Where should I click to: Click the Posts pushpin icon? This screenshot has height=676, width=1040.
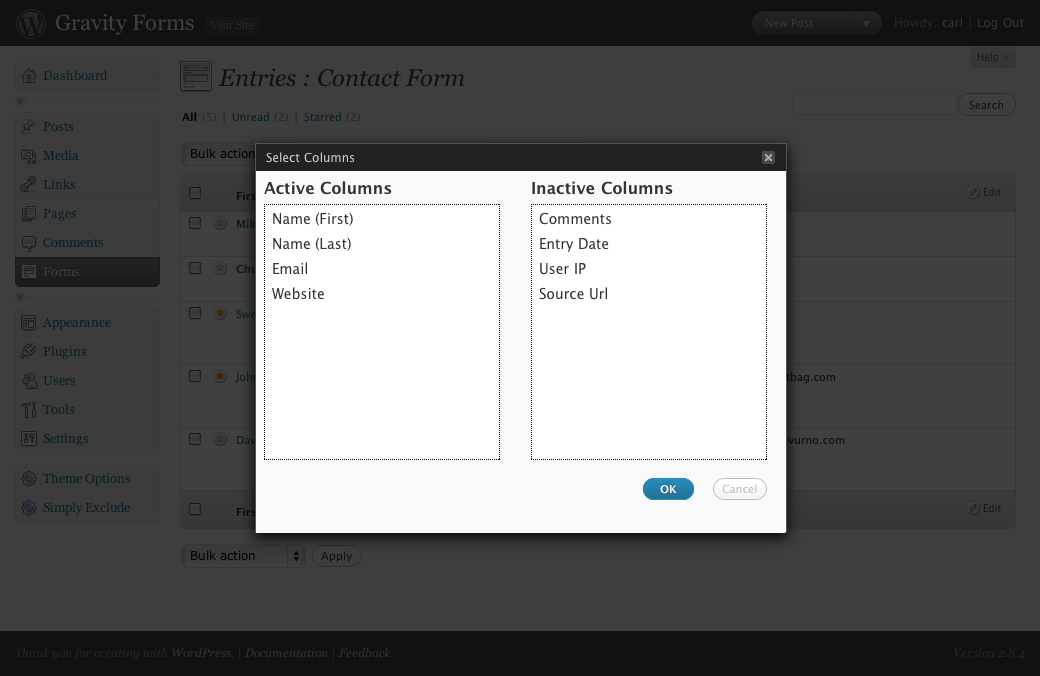point(28,126)
